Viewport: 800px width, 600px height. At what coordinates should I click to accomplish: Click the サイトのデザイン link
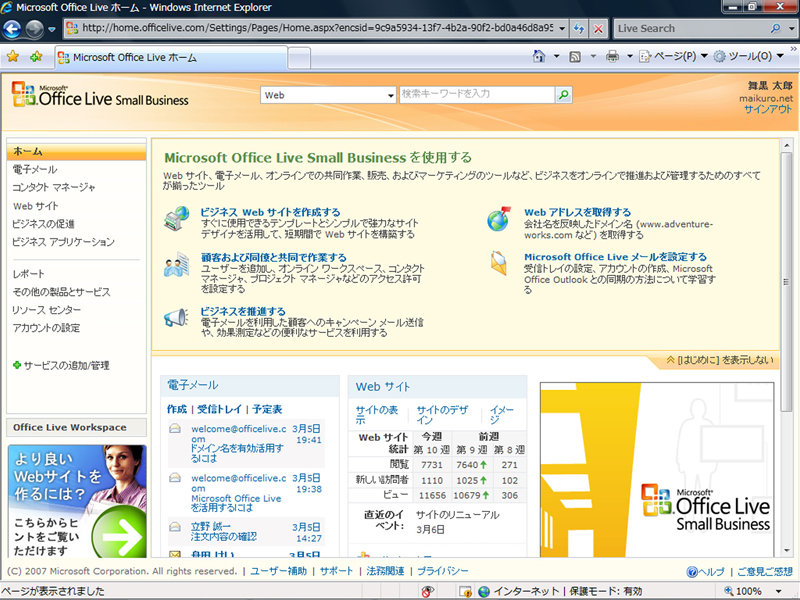click(x=442, y=415)
